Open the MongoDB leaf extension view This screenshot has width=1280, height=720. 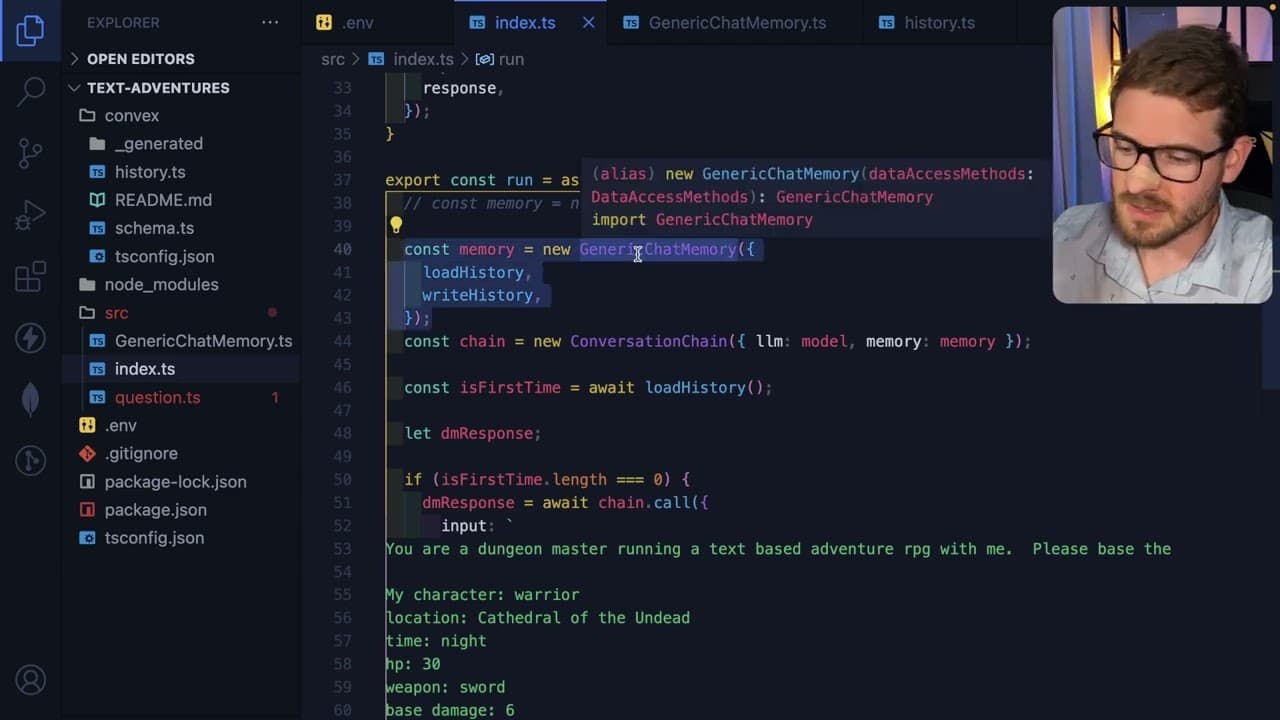click(x=30, y=399)
